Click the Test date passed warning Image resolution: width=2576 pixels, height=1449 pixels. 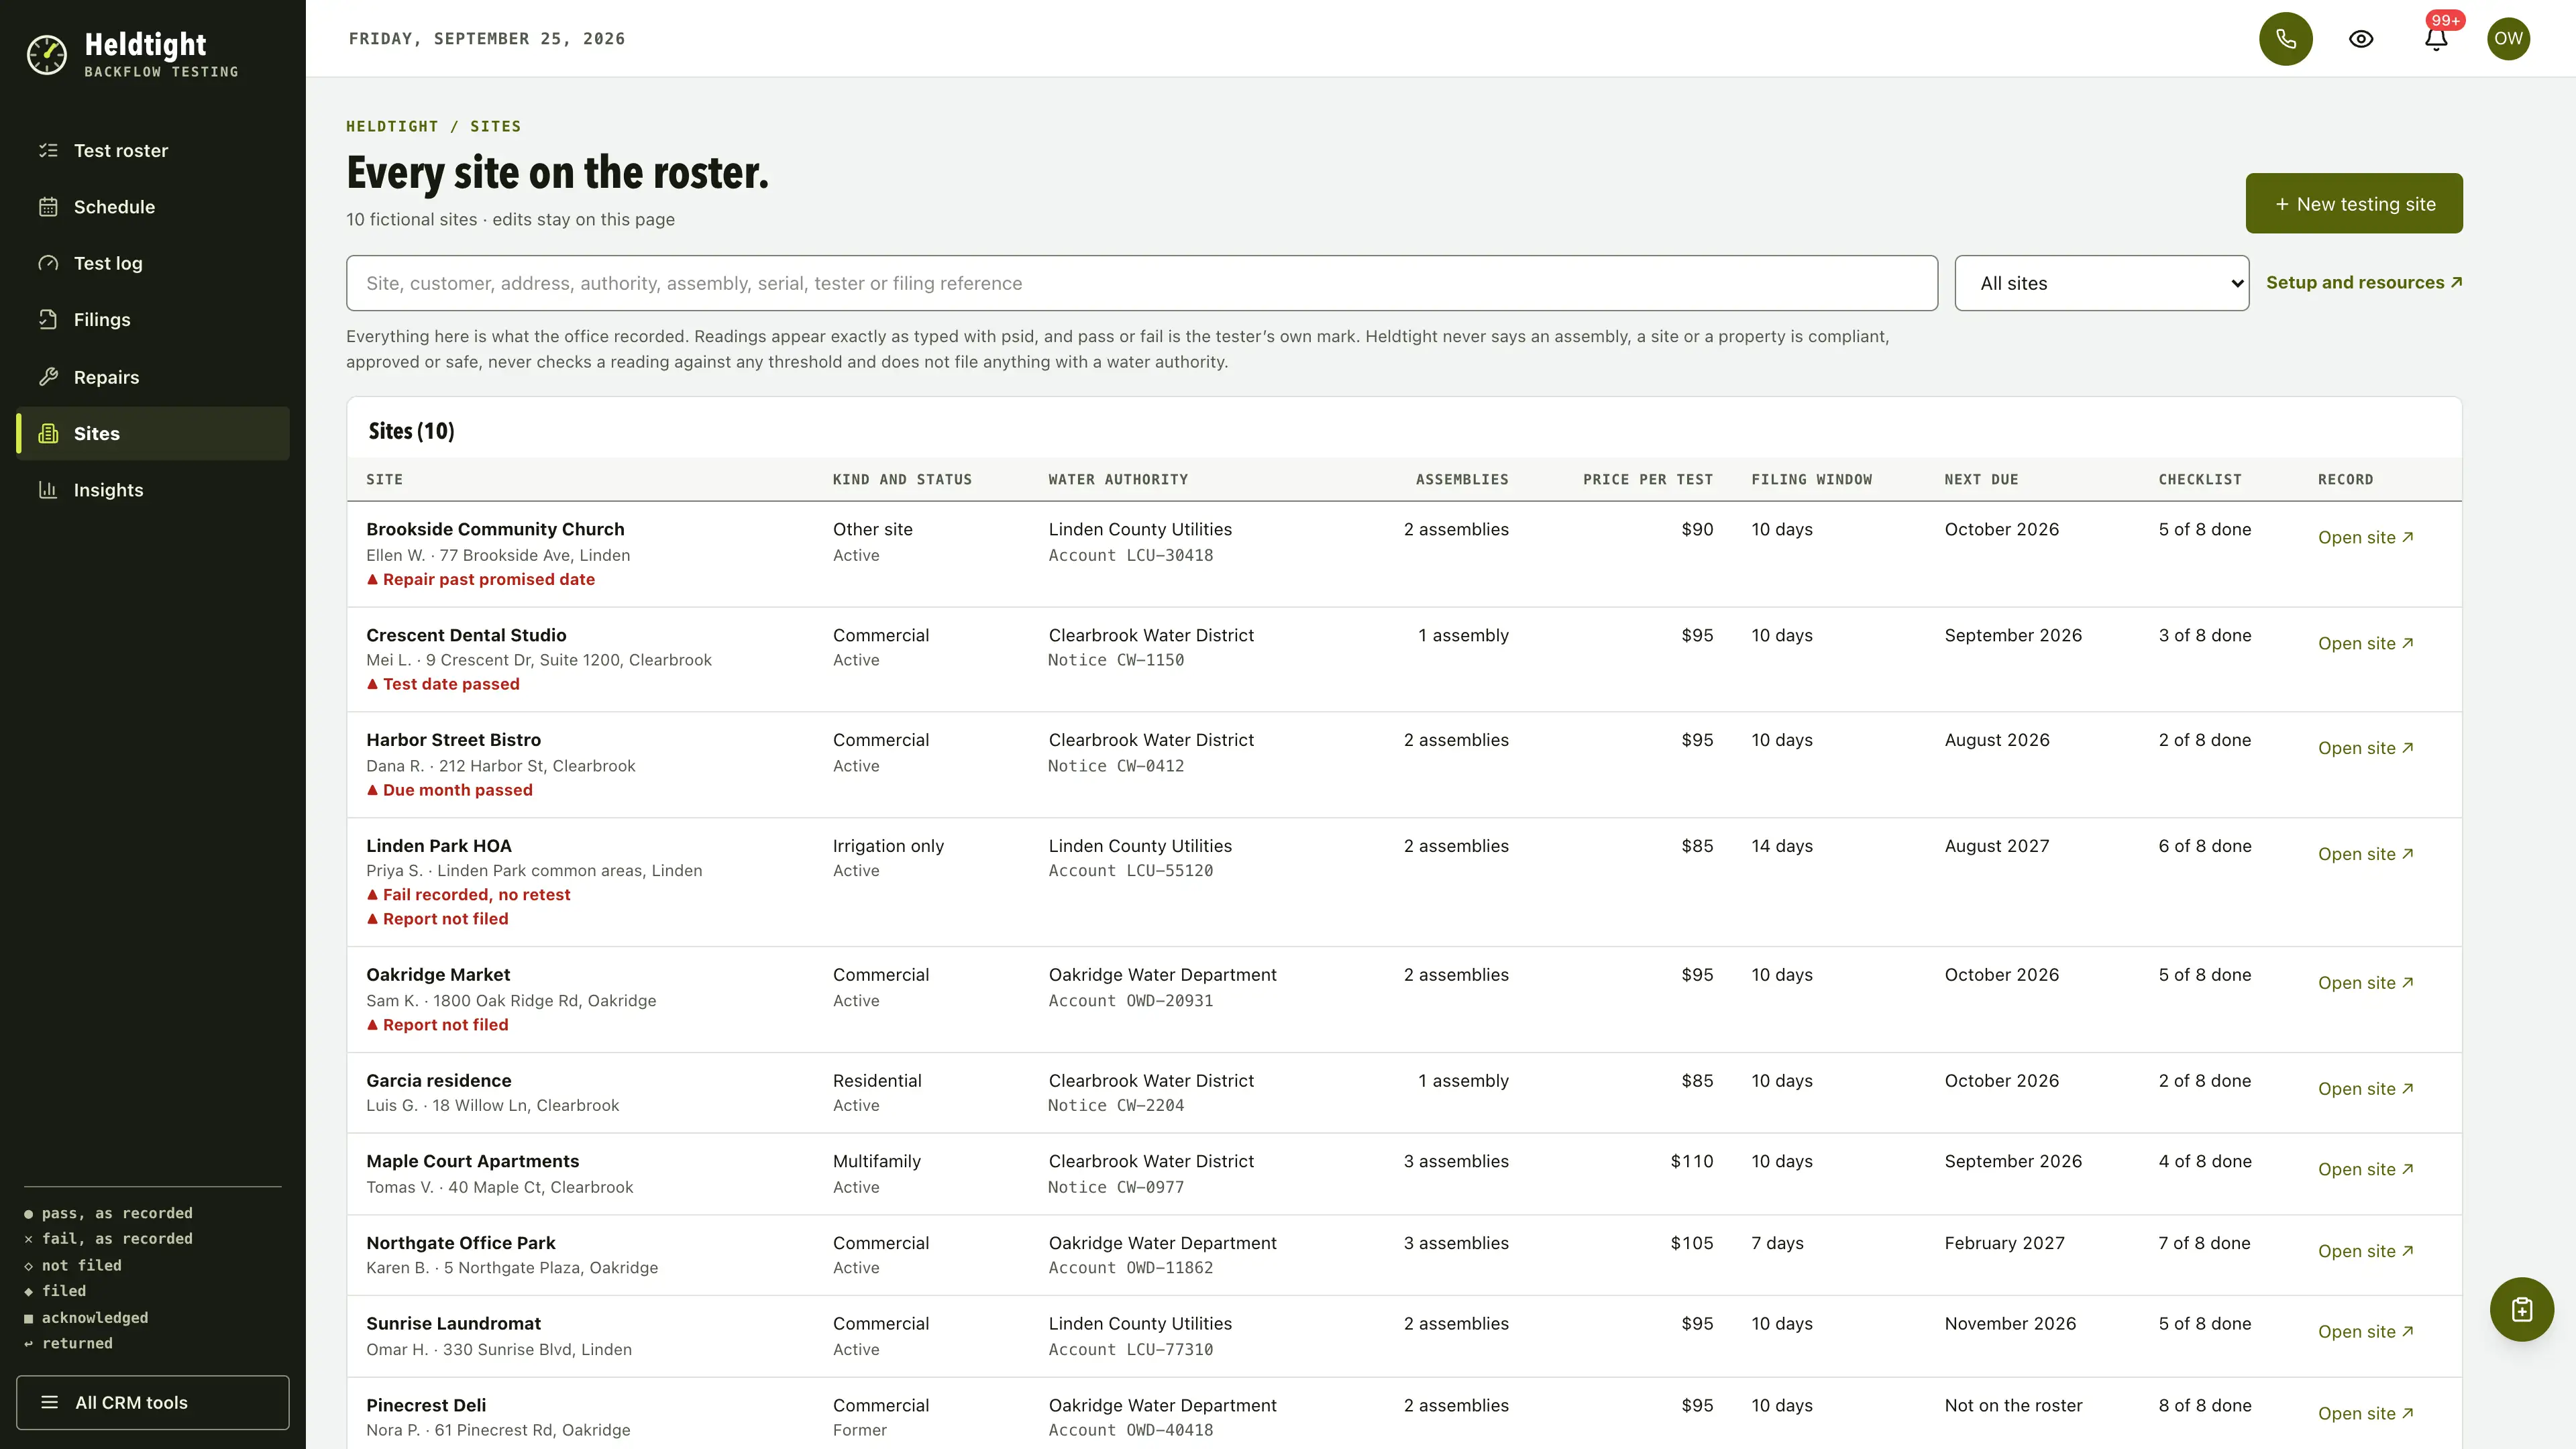point(443,685)
